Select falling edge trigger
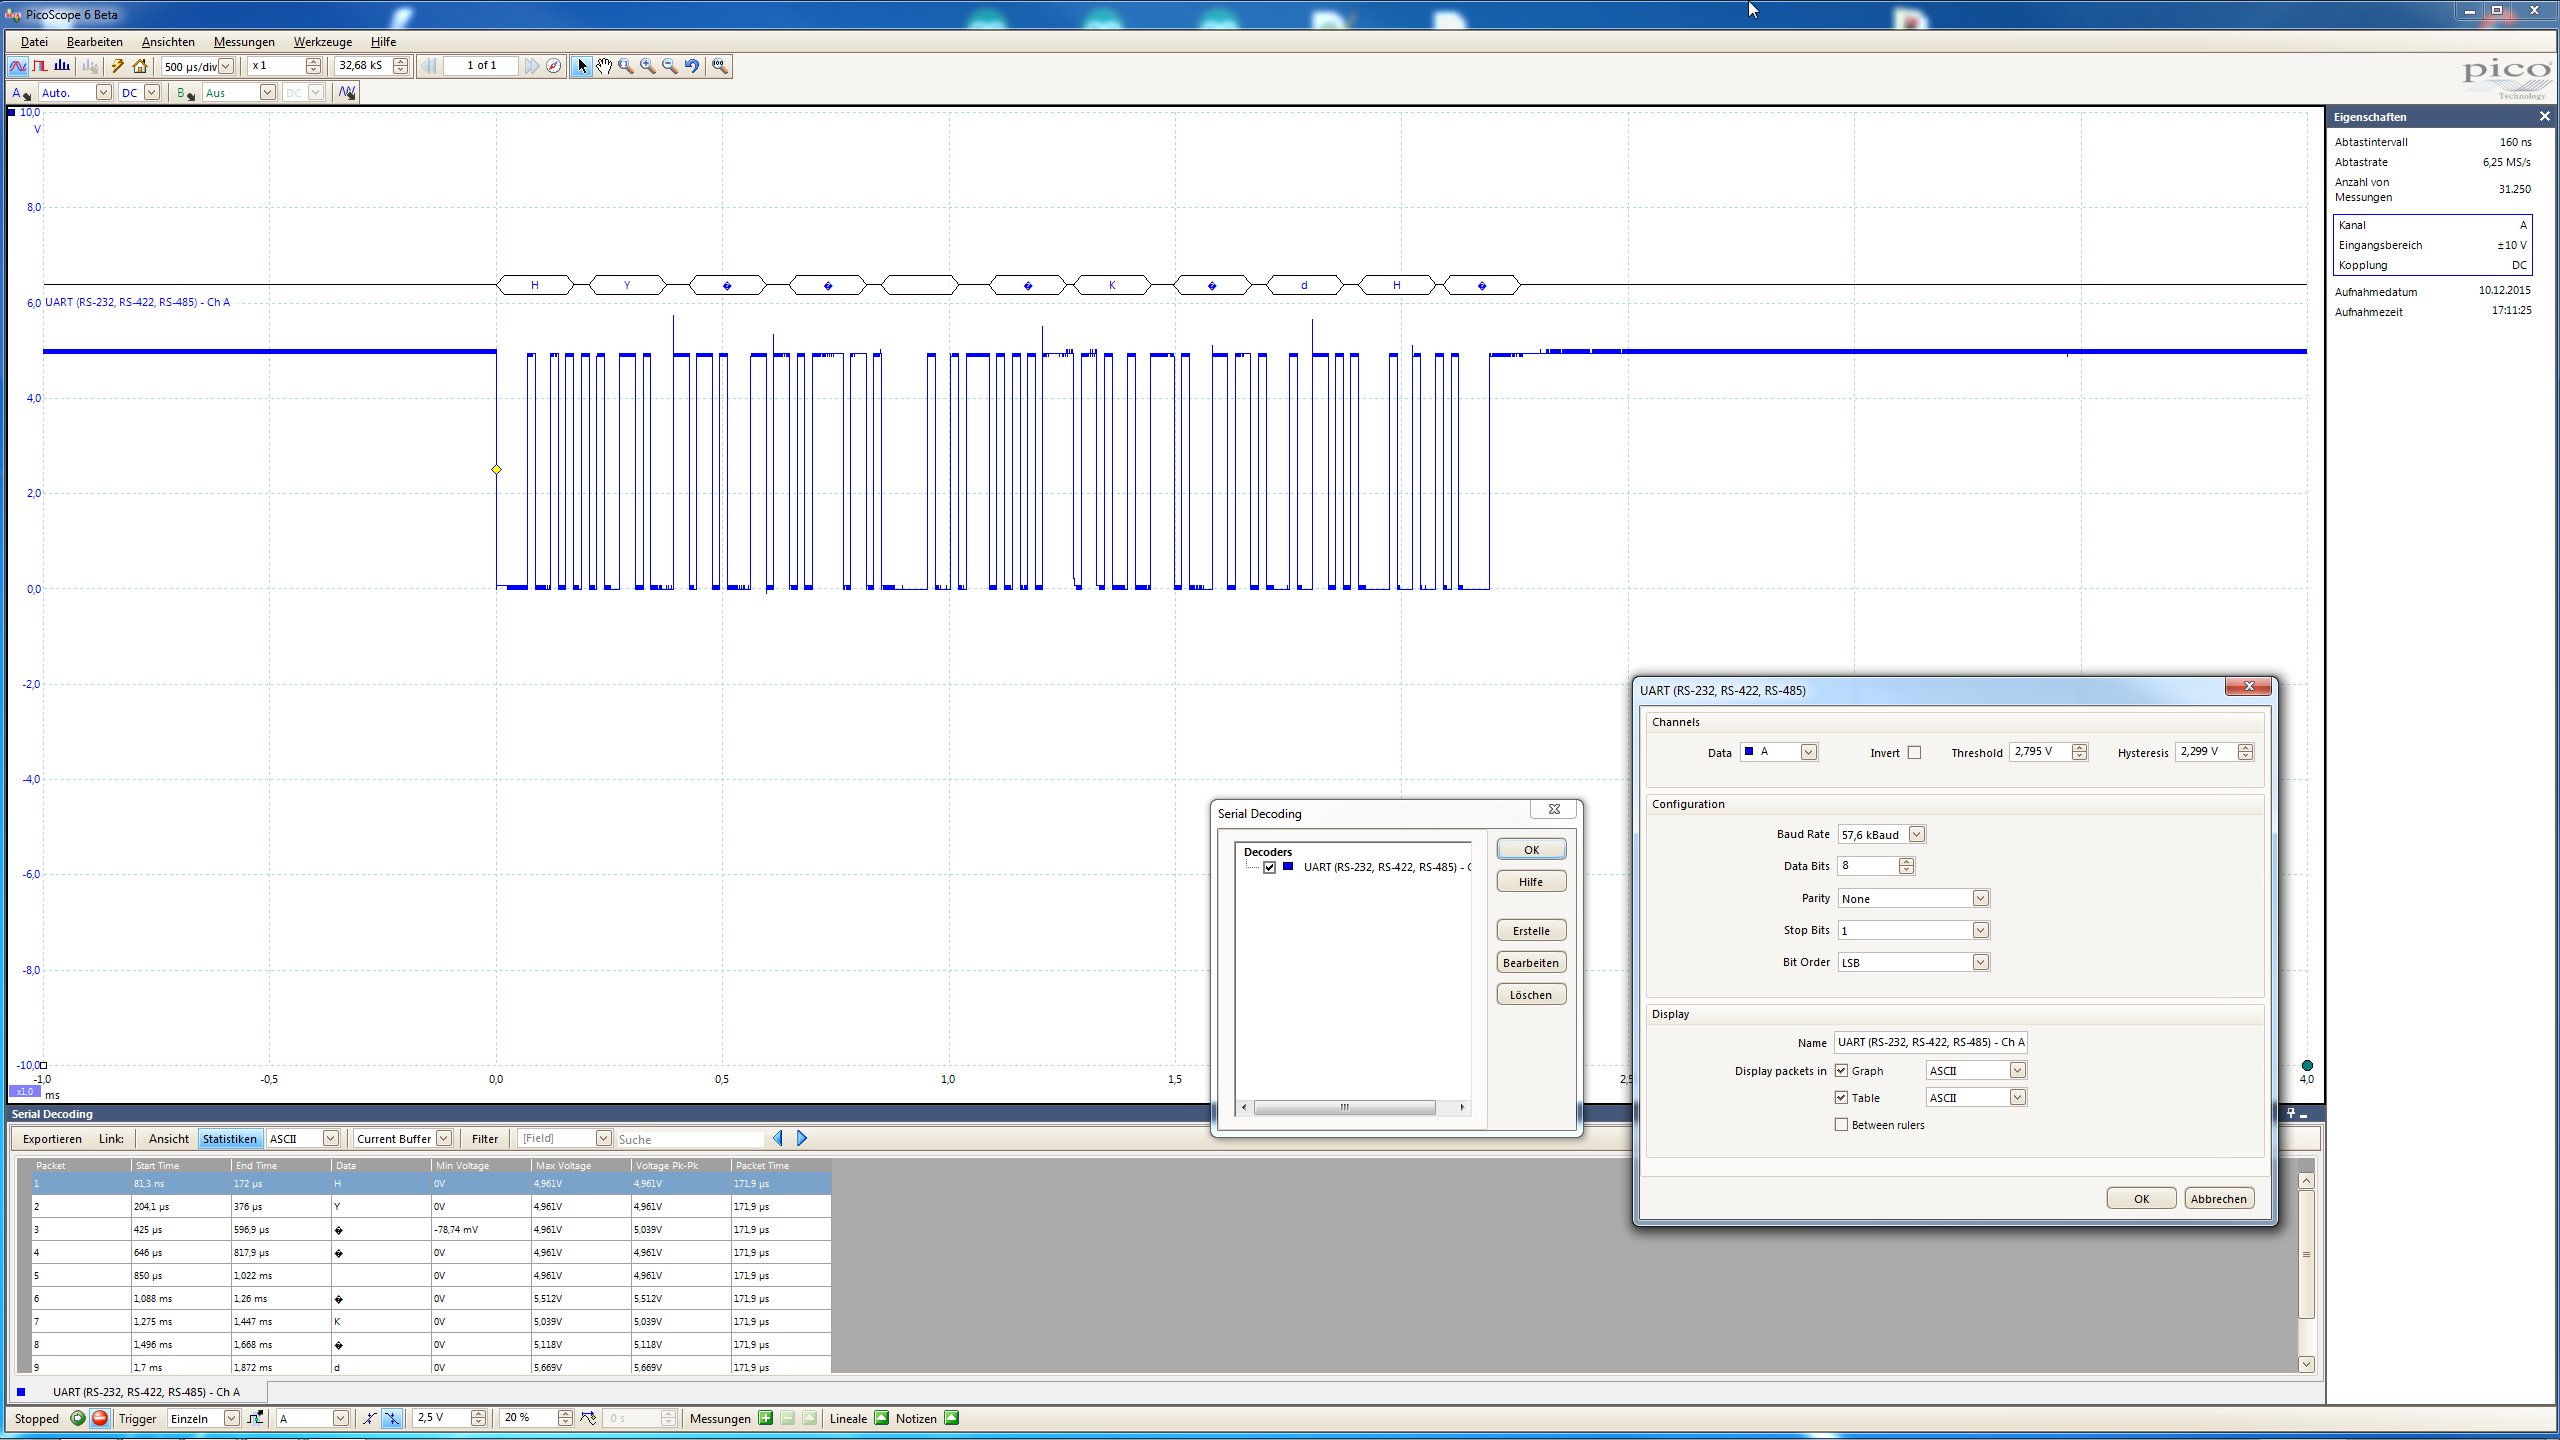 point(392,1418)
